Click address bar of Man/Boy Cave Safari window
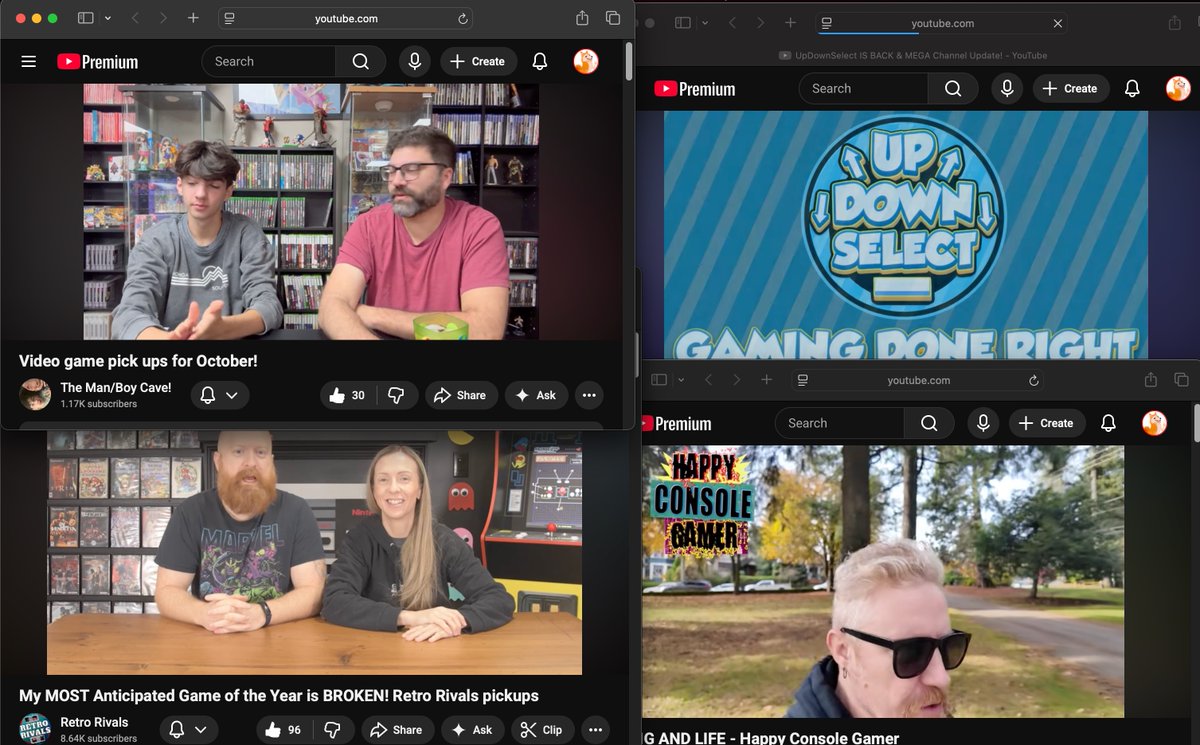The width and height of the screenshot is (1200, 745). point(345,19)
